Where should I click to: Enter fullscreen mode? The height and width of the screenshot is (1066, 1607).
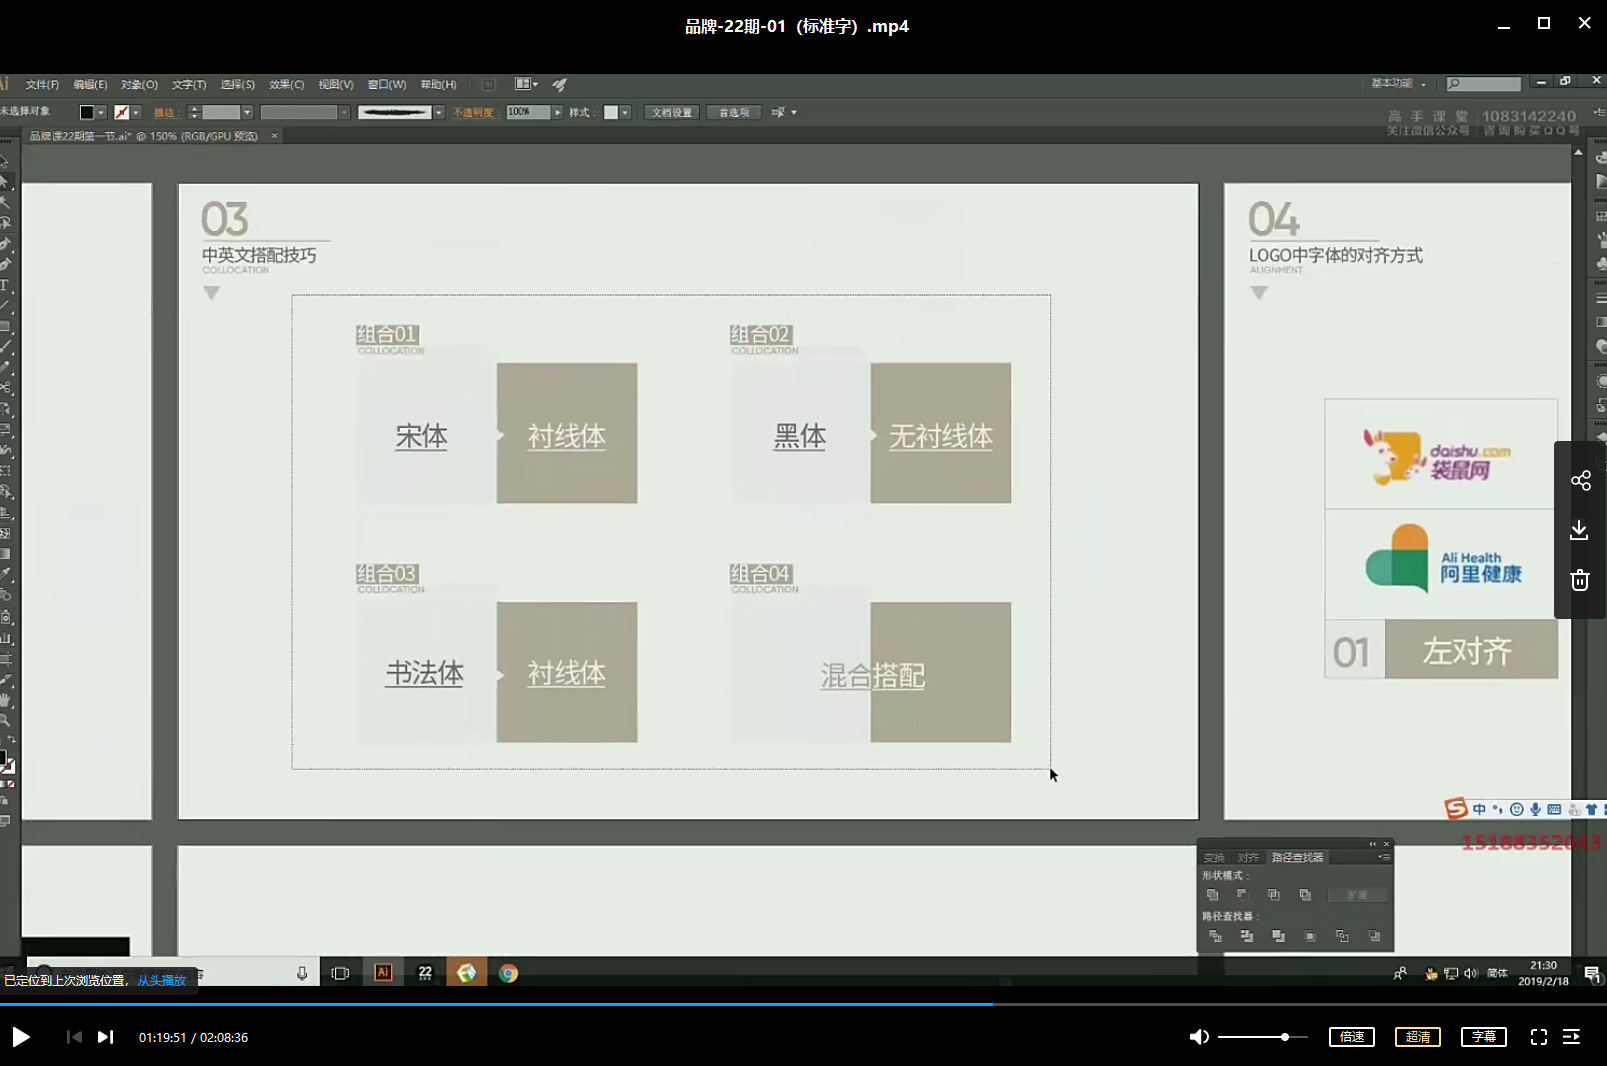pyautogui.click(x=1538, y=1037)
